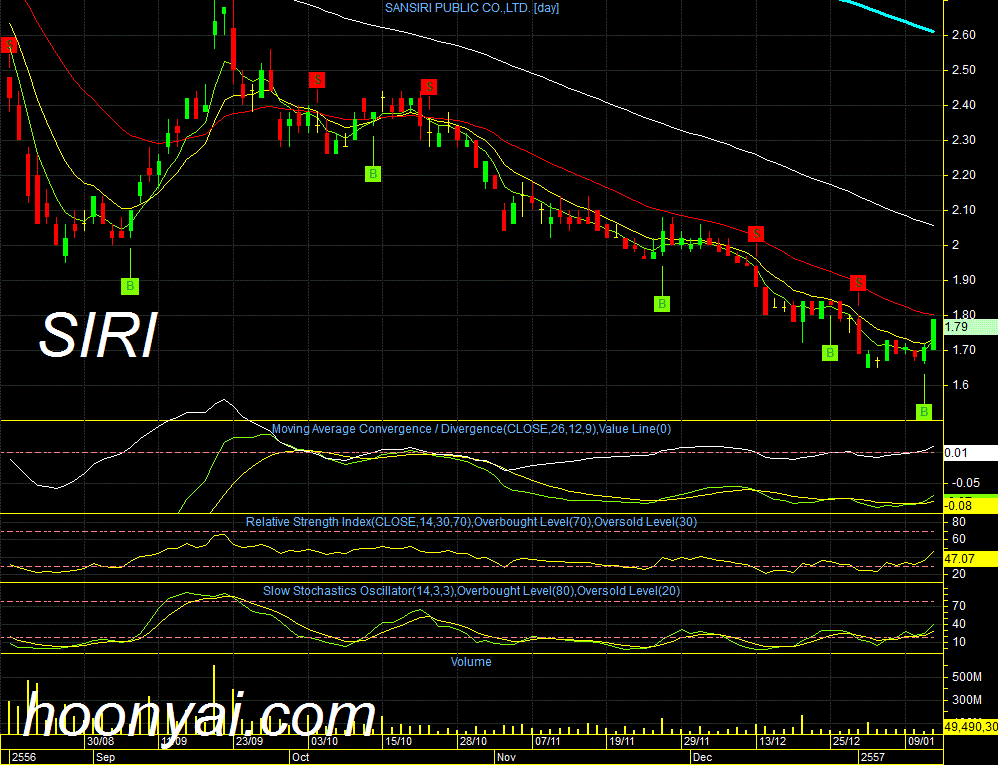Click the 2.40 price axis label

pyautogui.click(x=964, y=105)
